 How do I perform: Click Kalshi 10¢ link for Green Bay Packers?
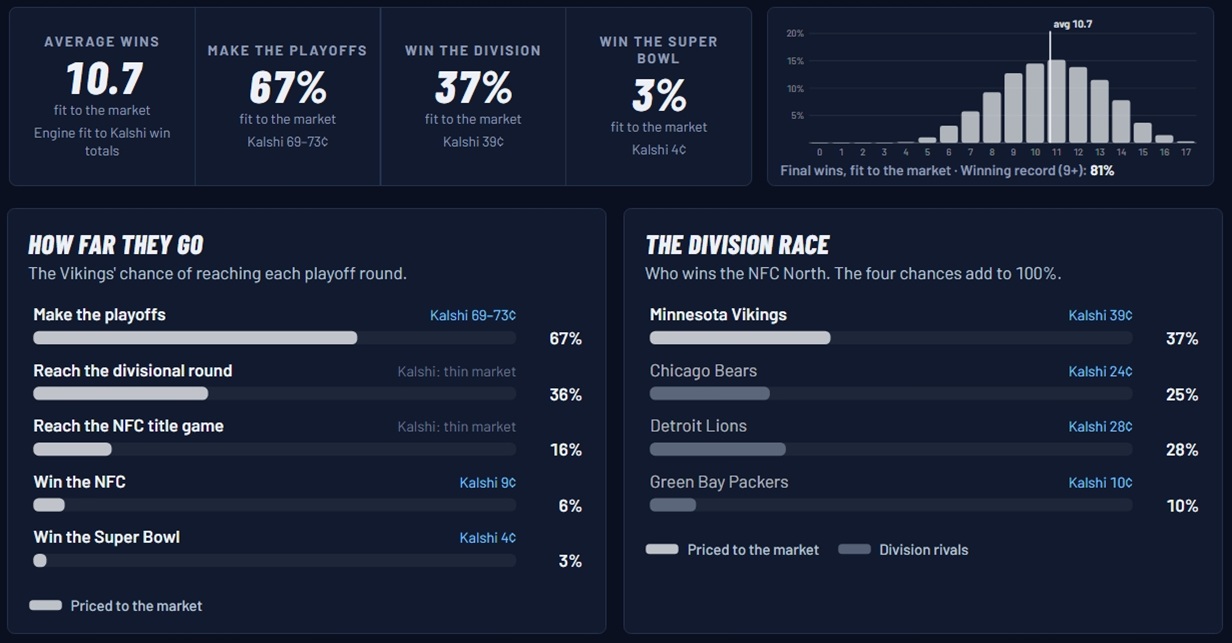tap(1100, 482)
